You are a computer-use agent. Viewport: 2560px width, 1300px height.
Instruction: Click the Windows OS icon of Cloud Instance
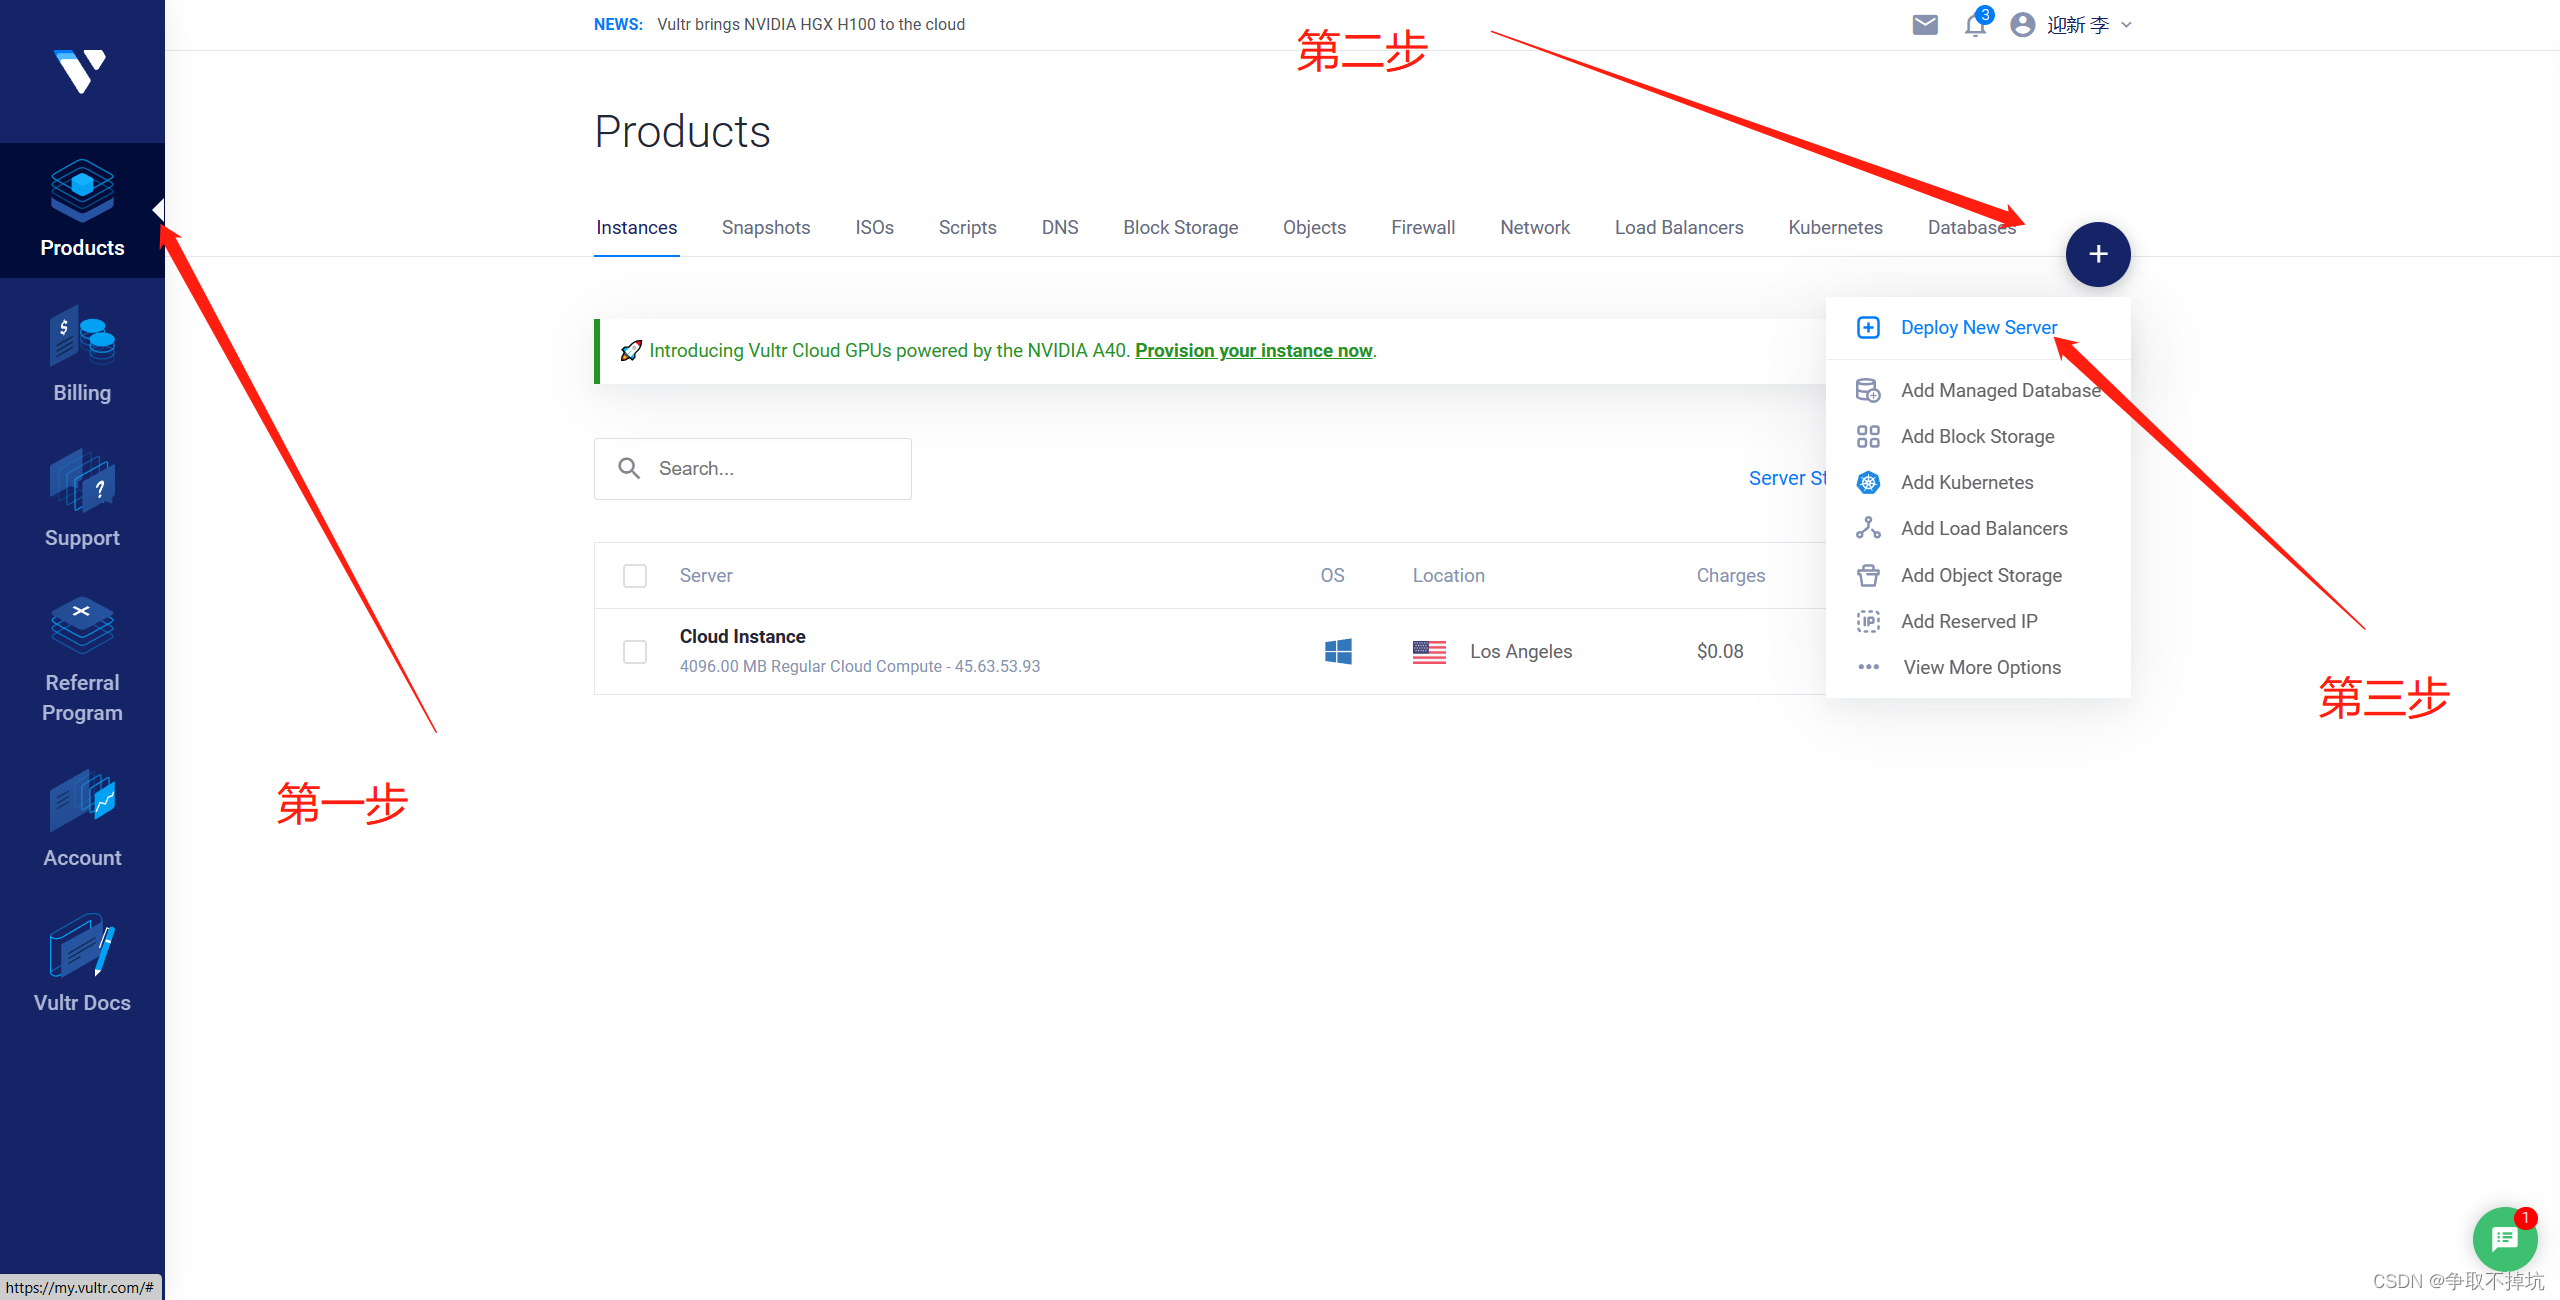(1338, 651)
